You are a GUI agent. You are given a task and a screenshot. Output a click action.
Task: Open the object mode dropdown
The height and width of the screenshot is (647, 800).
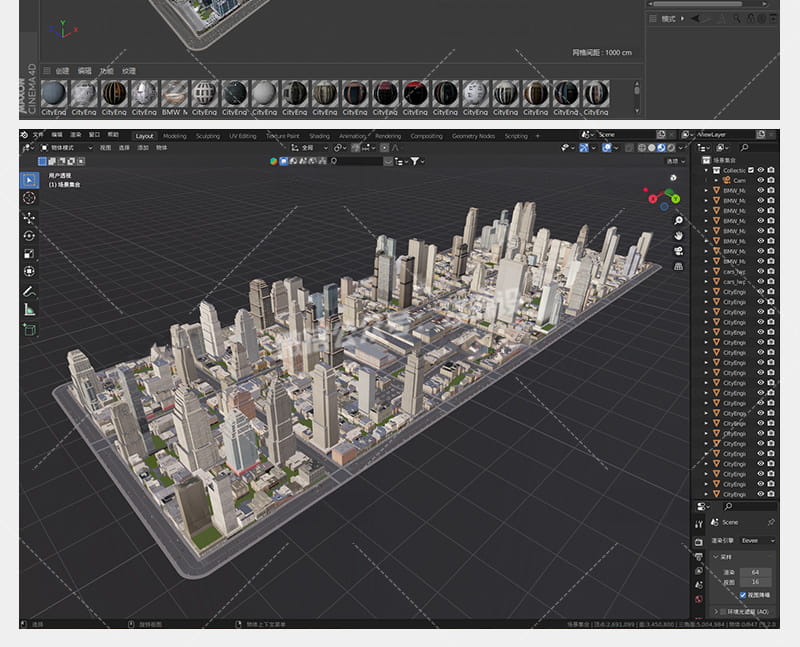[x=66, y=148]
